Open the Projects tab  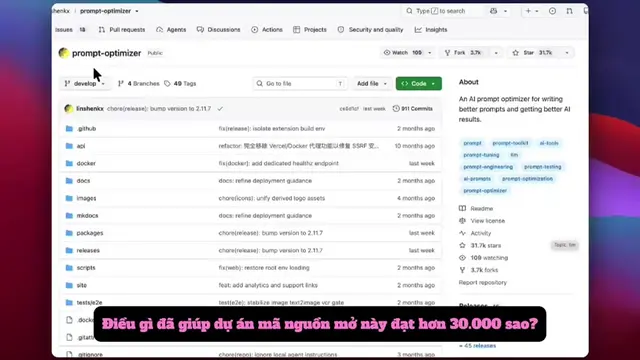pyautogui.click(x=310, y=30)
